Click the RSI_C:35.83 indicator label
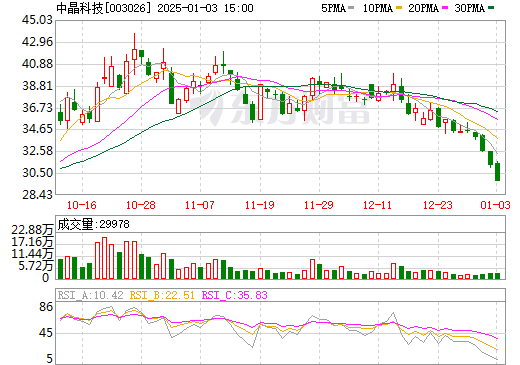Viewport: 520px width, 365px height. [x=235, y=295]
